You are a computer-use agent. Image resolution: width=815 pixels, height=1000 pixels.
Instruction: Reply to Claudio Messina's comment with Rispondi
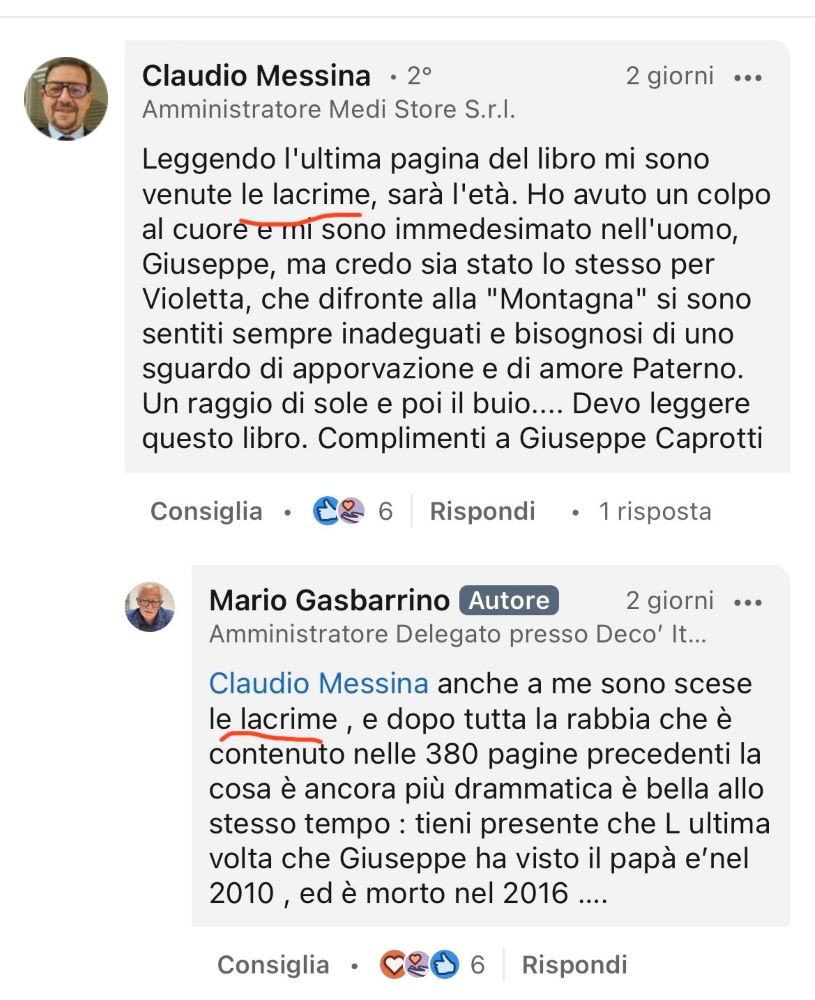[x=482, y=512]
